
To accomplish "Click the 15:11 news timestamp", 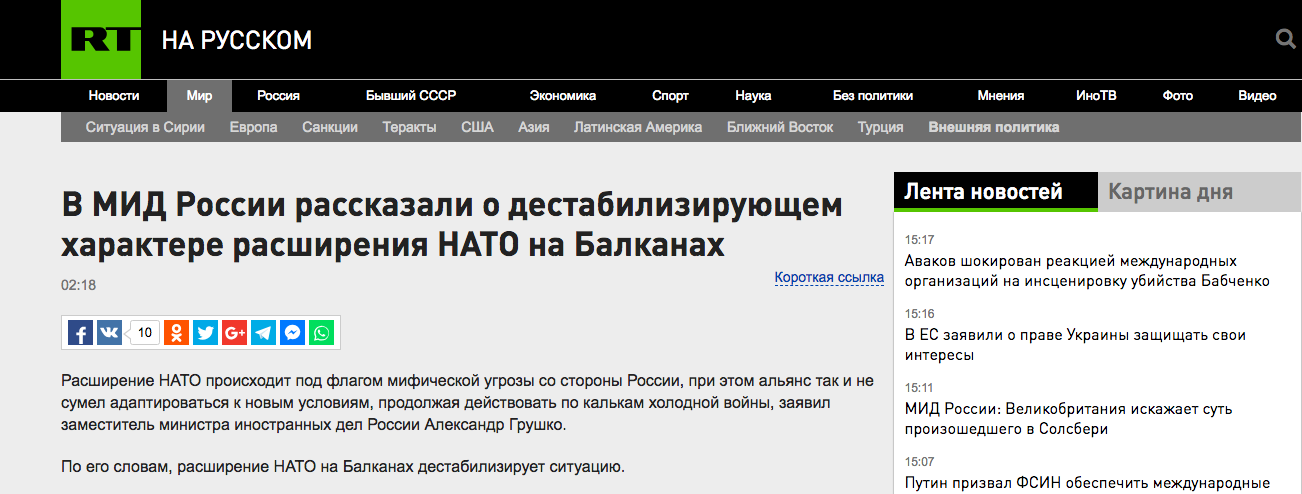I will click(x=919, y=388).
